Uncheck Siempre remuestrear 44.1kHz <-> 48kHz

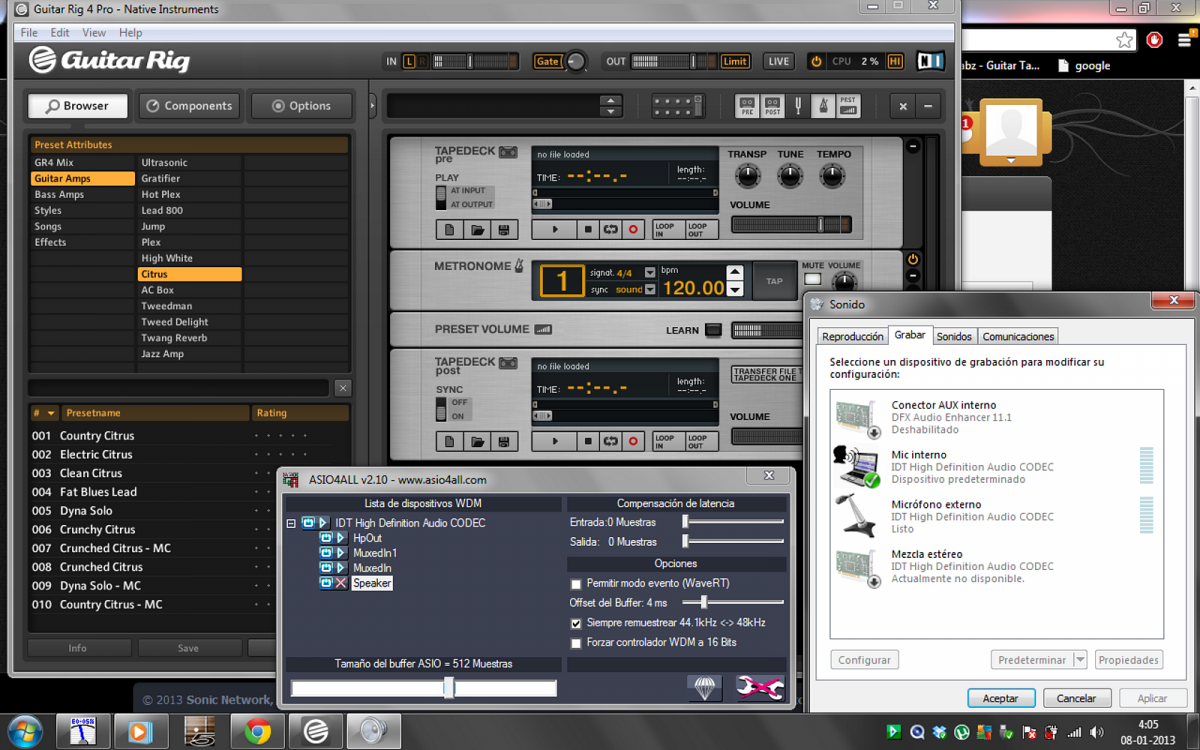[576, 623]
